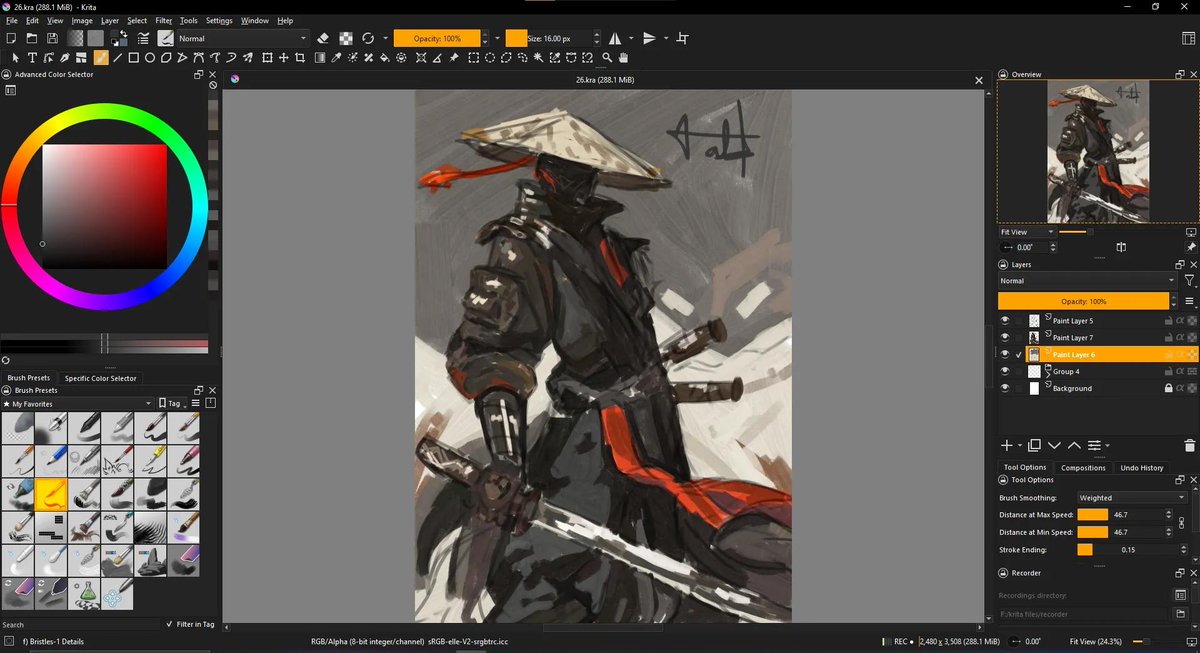Open the Filter menu
The width and height of the screenshot is (1200, 653).
click(164, 20)
